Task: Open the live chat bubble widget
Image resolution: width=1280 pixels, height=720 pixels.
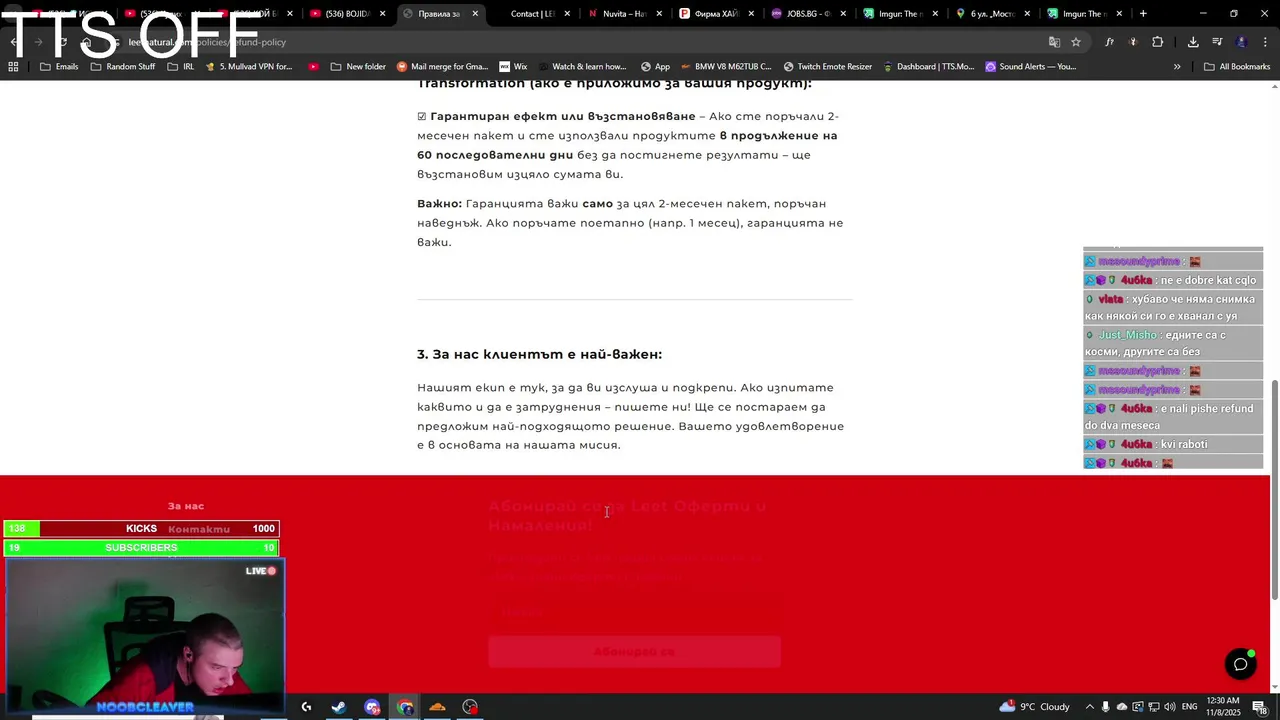Action: 1241,664
